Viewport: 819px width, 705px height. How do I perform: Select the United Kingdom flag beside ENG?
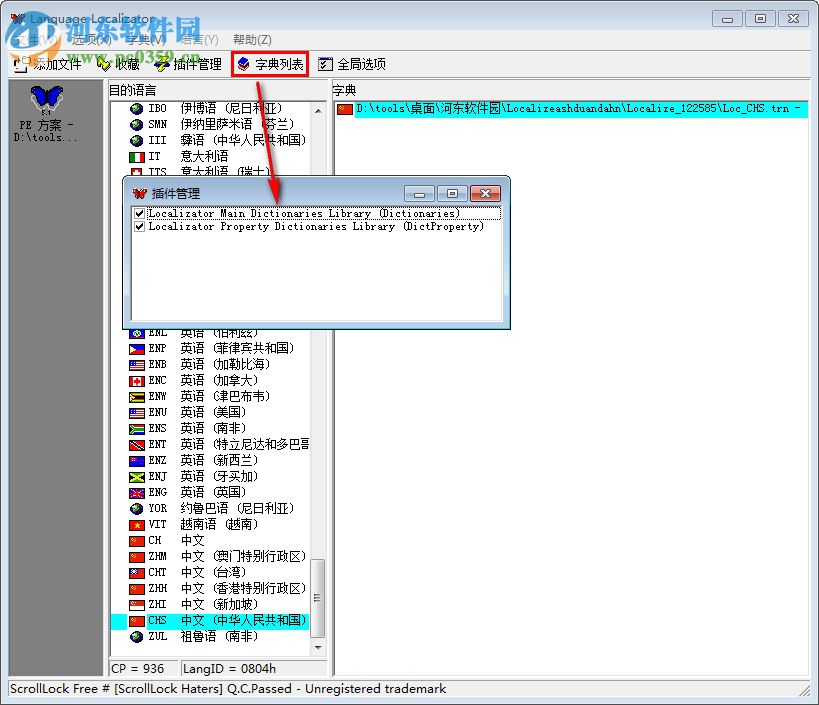click(136, 492)
